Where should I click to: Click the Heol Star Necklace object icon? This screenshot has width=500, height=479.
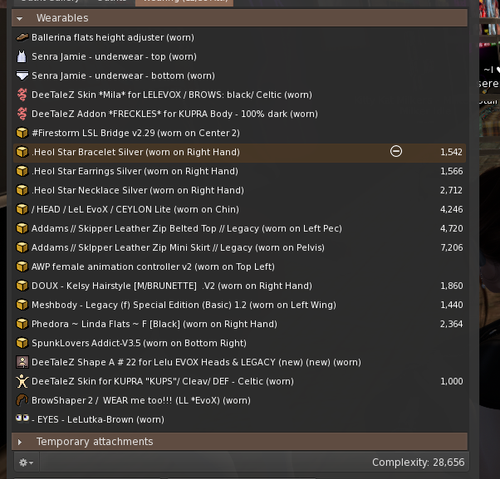click(x=22, y=190)
